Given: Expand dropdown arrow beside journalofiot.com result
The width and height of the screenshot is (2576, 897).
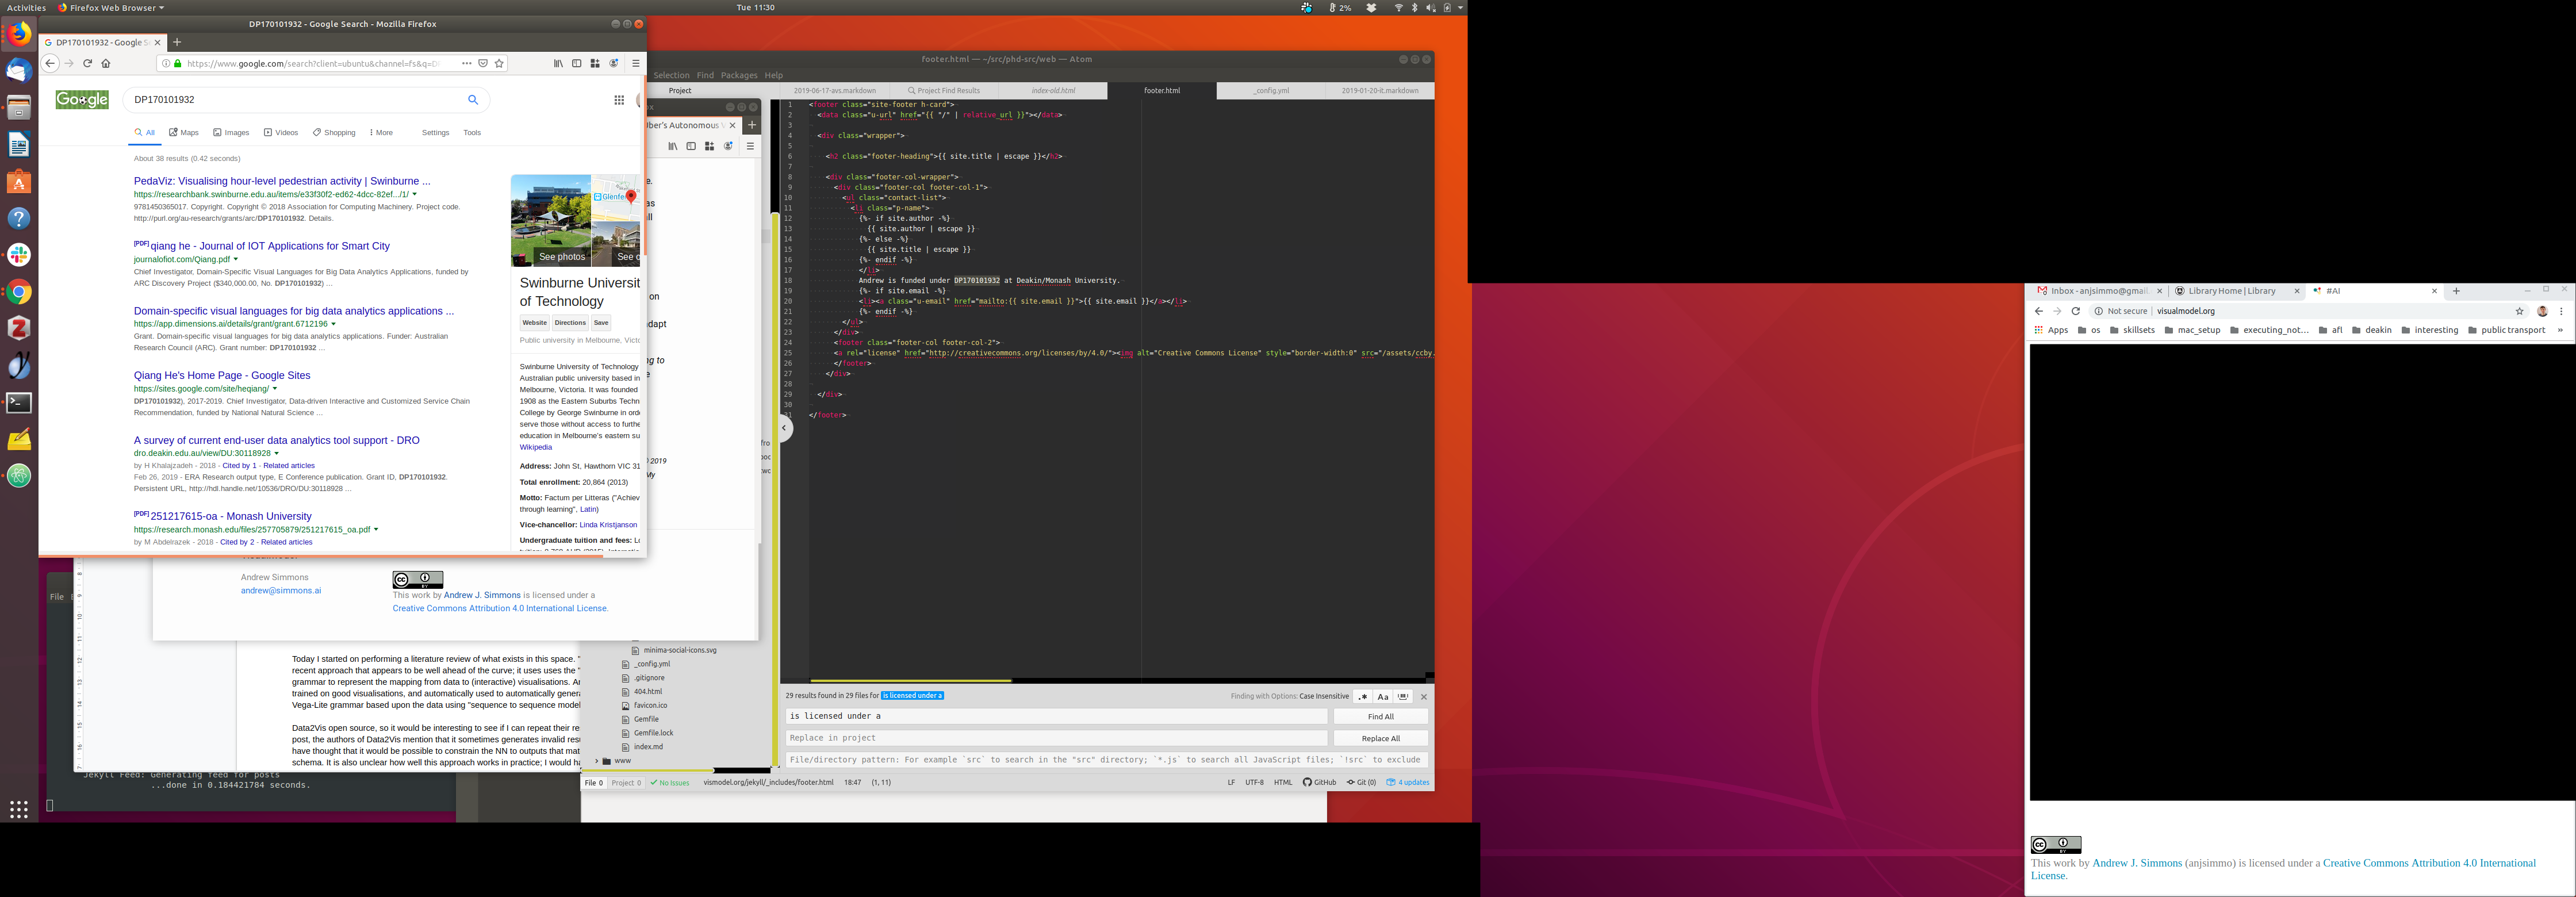Looking at the screenshot, I should (x=236, y=259).
